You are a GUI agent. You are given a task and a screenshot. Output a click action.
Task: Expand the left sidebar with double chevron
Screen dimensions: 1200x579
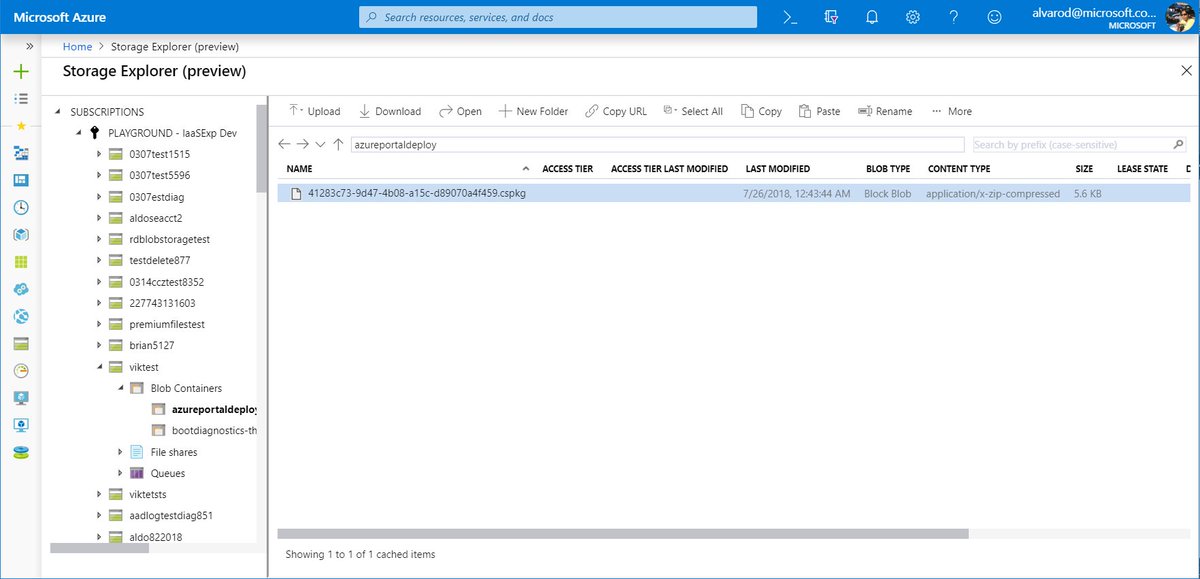click(x=29, y=46)
